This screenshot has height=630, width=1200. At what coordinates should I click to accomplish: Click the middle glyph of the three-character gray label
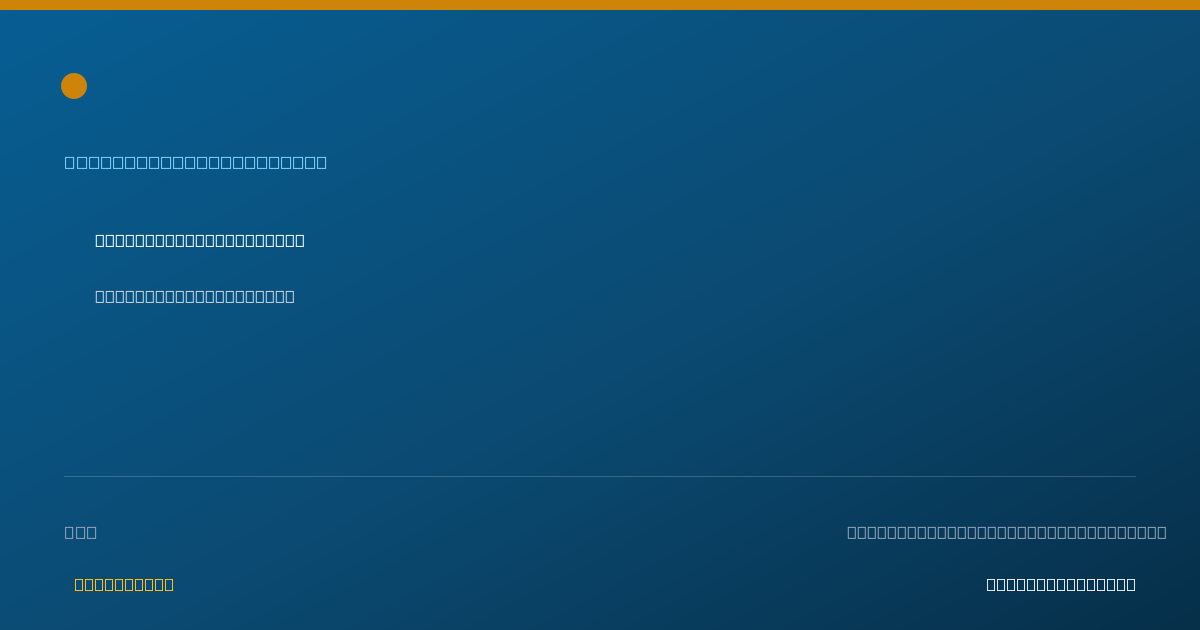point(81,532)
